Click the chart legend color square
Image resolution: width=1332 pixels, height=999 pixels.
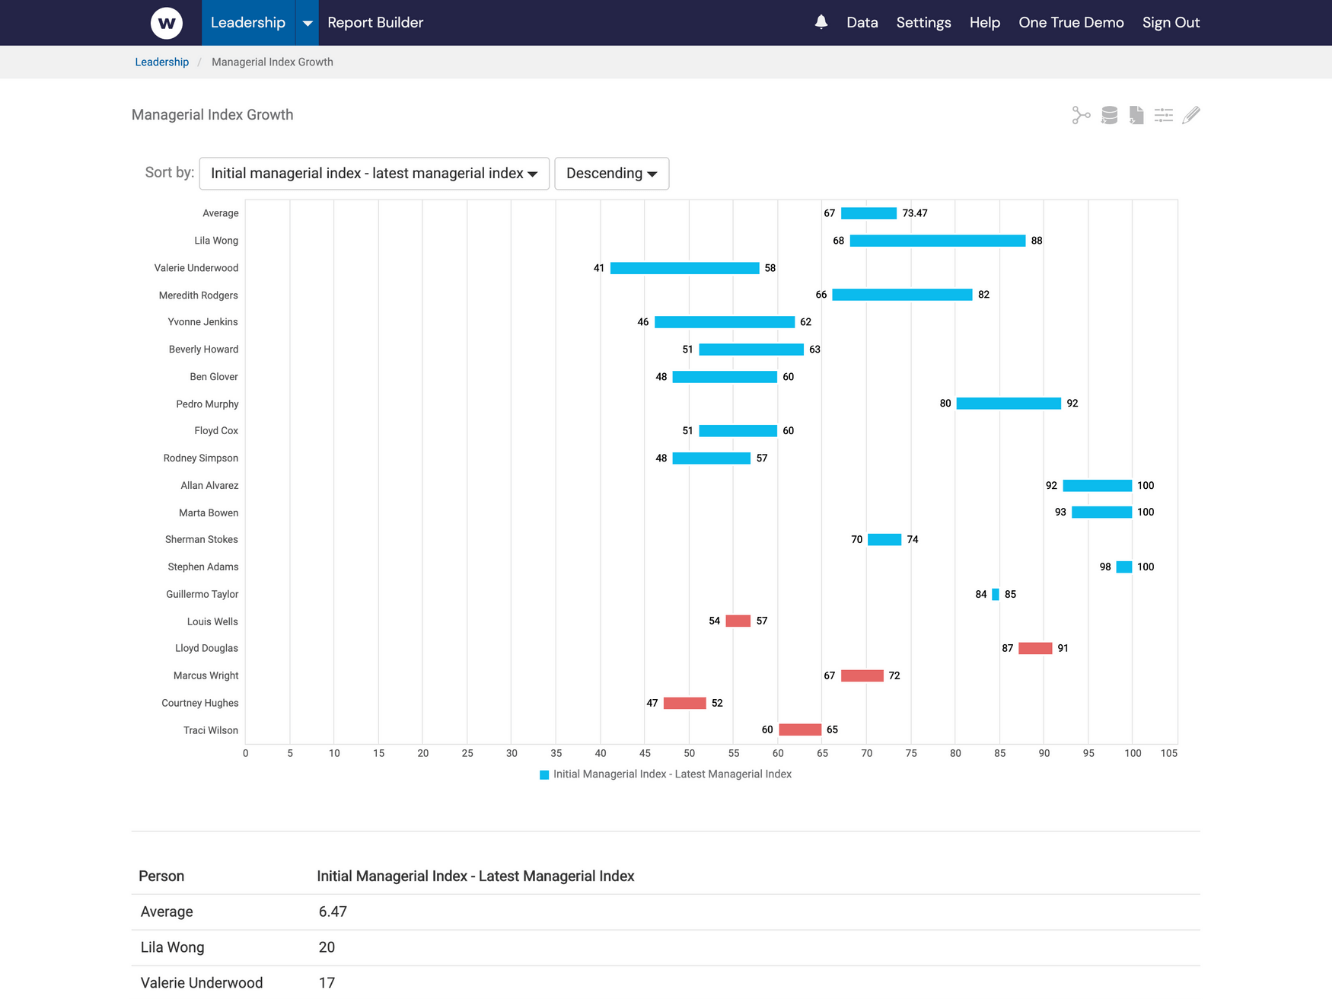click(543, 773)
